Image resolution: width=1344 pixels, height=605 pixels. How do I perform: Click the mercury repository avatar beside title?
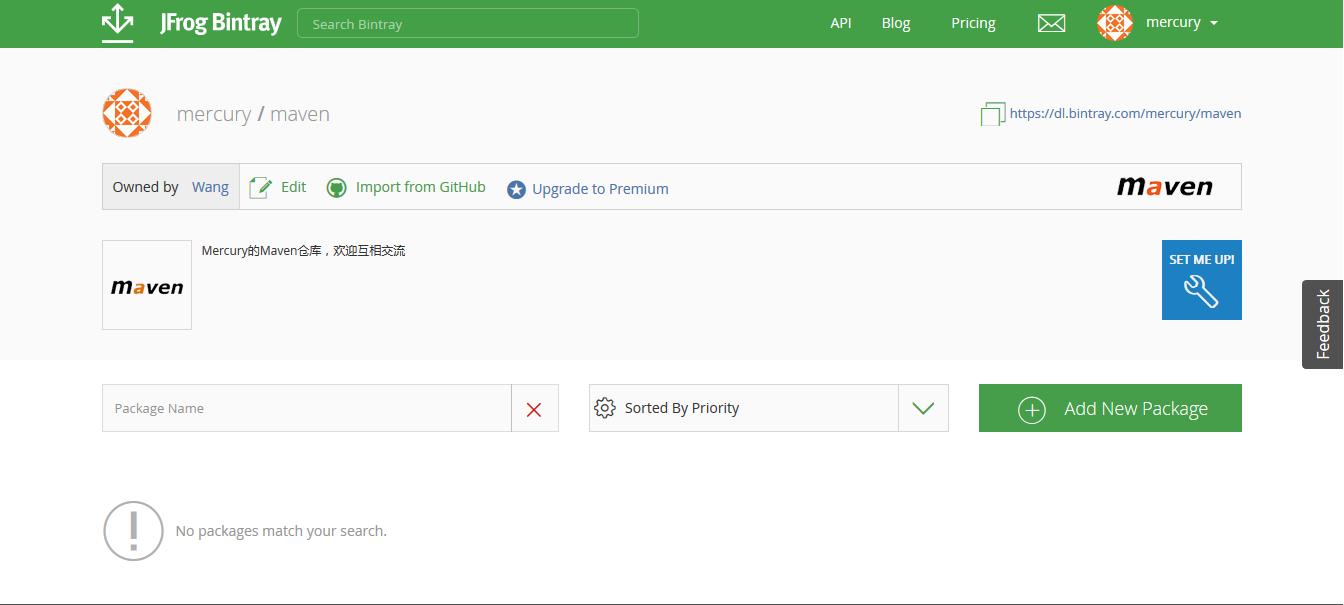127,113
